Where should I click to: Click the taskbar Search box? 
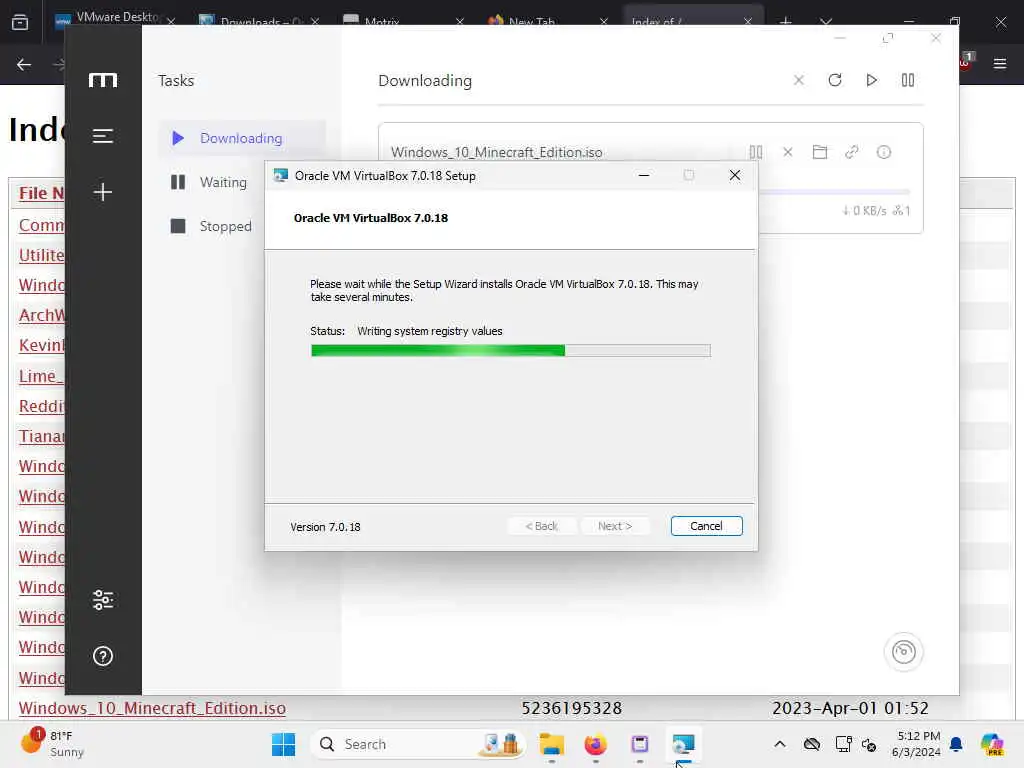point(418,744)
